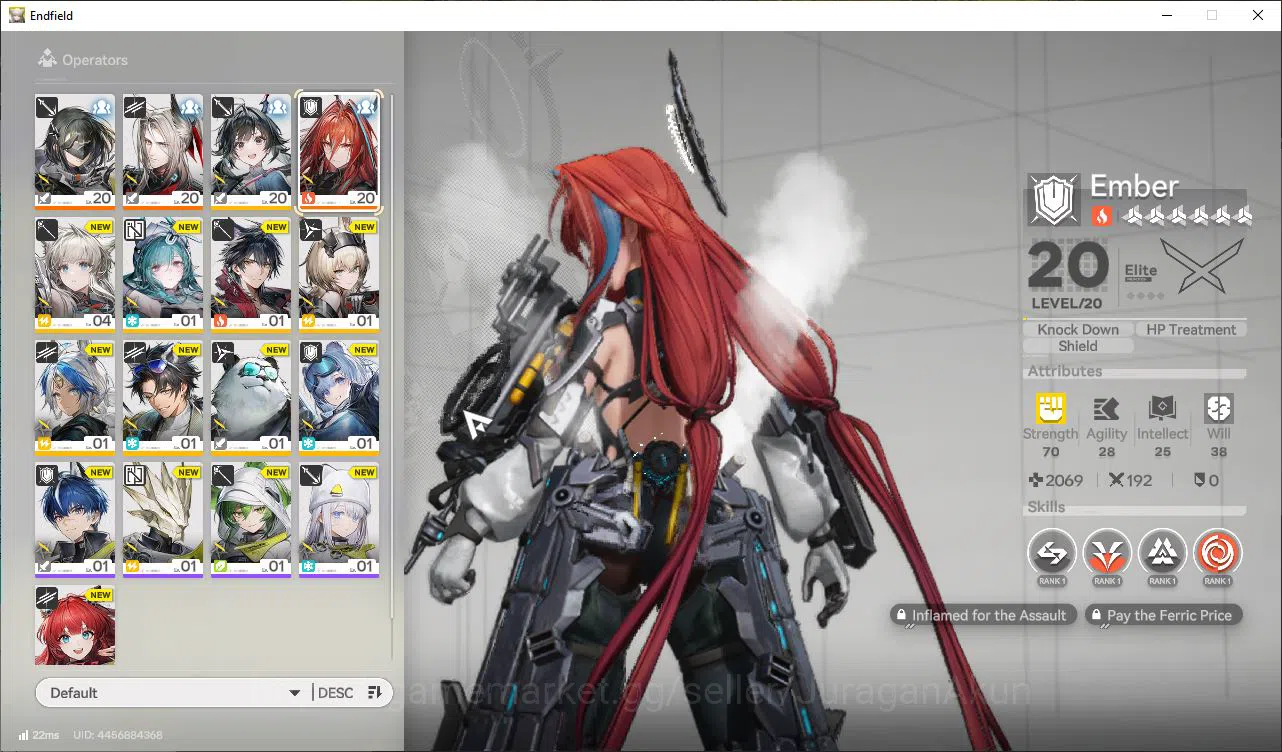Select the red-haired Ember card
This screenshot has height=752, width=1282.
coord(339,152)
